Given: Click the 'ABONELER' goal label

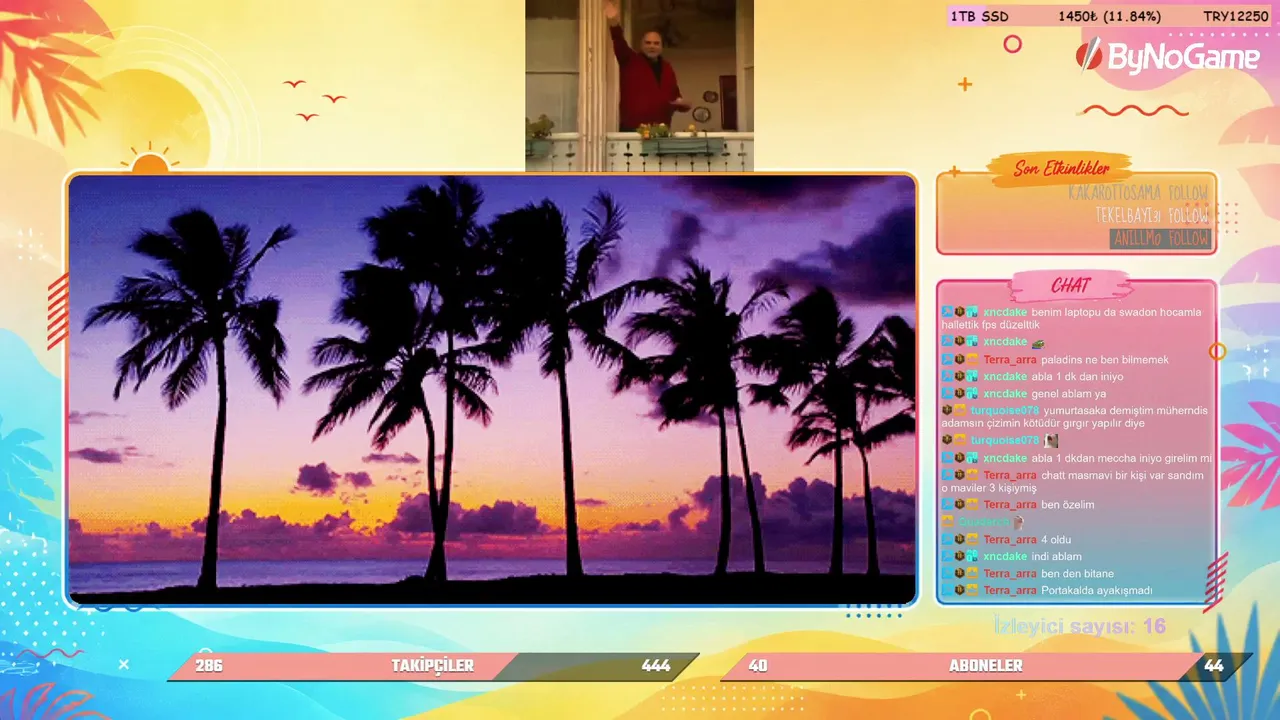Looking at the screenshot, I should [986, 666].
